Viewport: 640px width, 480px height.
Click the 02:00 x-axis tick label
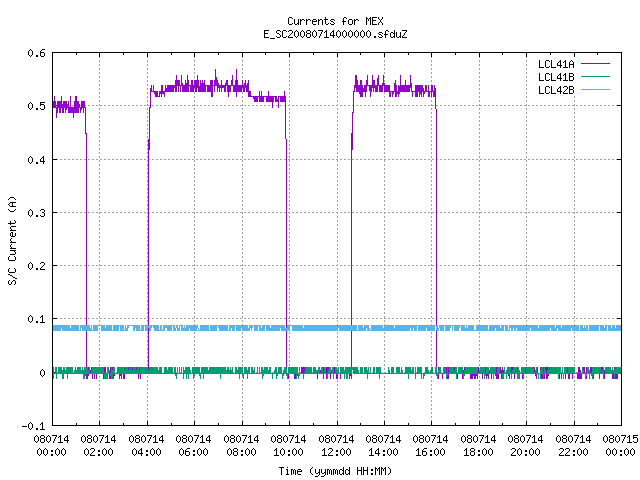coord(98,452)
